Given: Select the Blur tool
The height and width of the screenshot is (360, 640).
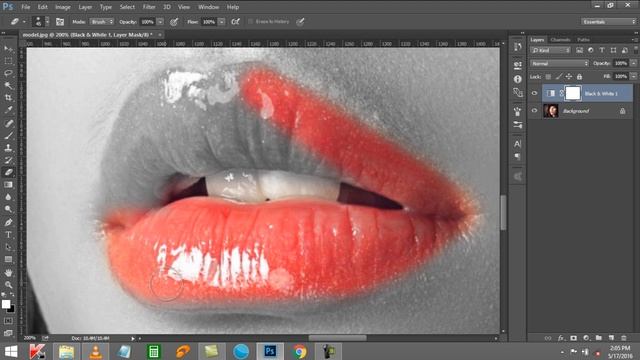Looking at the screenshot, I should (8, 197).
